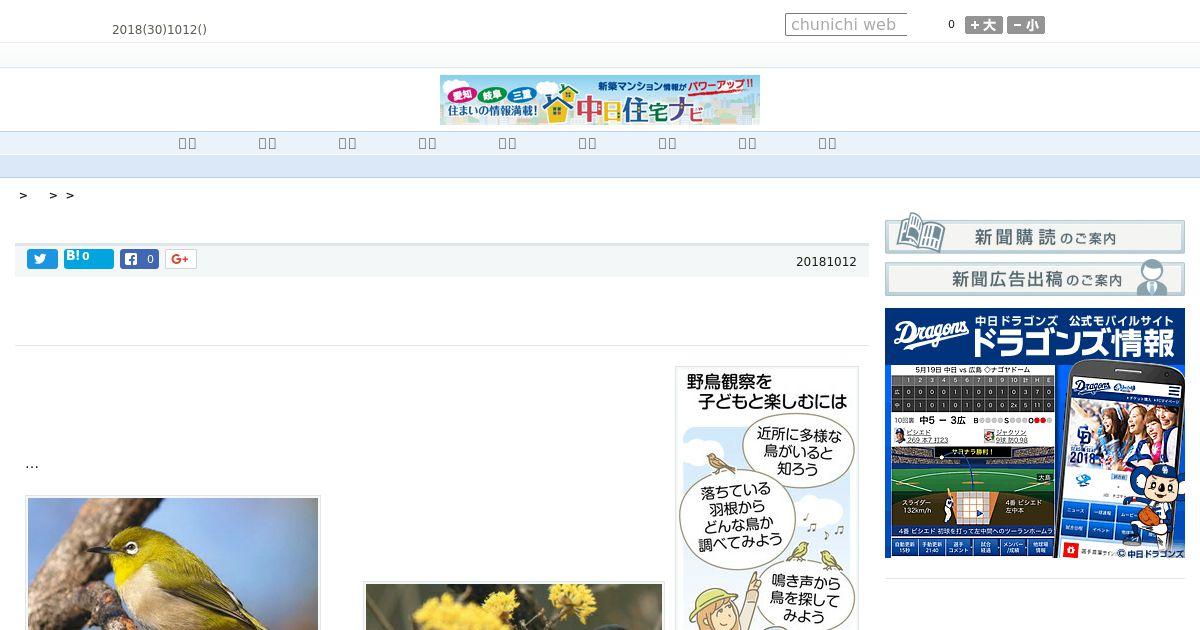Open the 野鳥観察を子どもと楽しむには illustration
This screenshot has width=1200, height=630.
pyautogui.click(x=767, y=498)
